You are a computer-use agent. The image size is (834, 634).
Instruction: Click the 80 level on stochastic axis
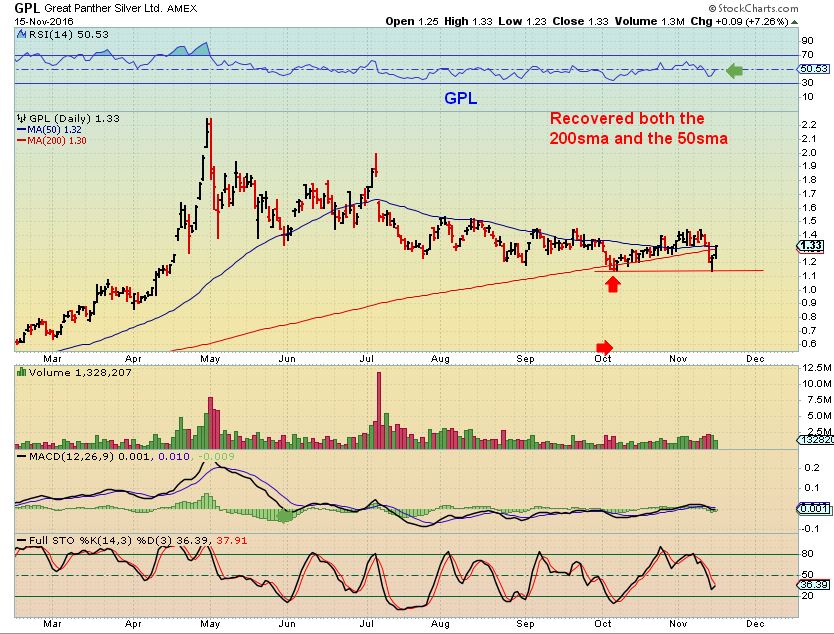coord(807,554)
